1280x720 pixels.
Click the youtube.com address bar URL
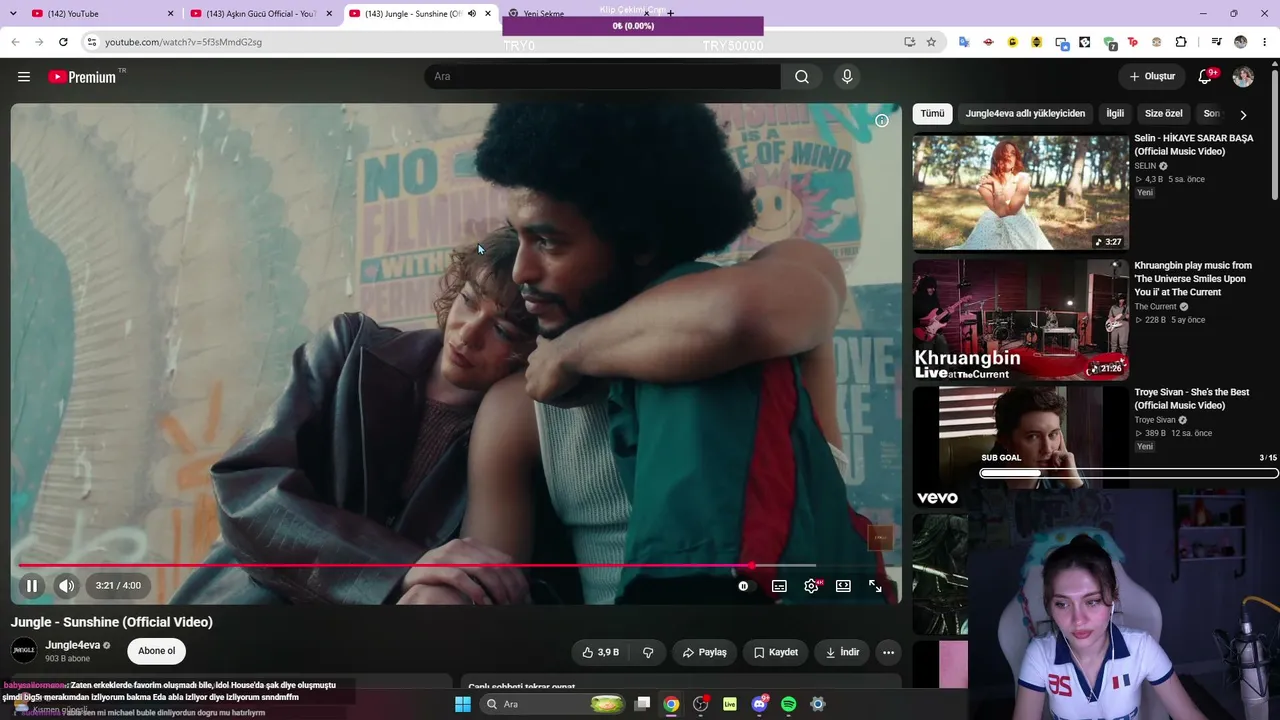pyautogui.click(x=183, y=42)
